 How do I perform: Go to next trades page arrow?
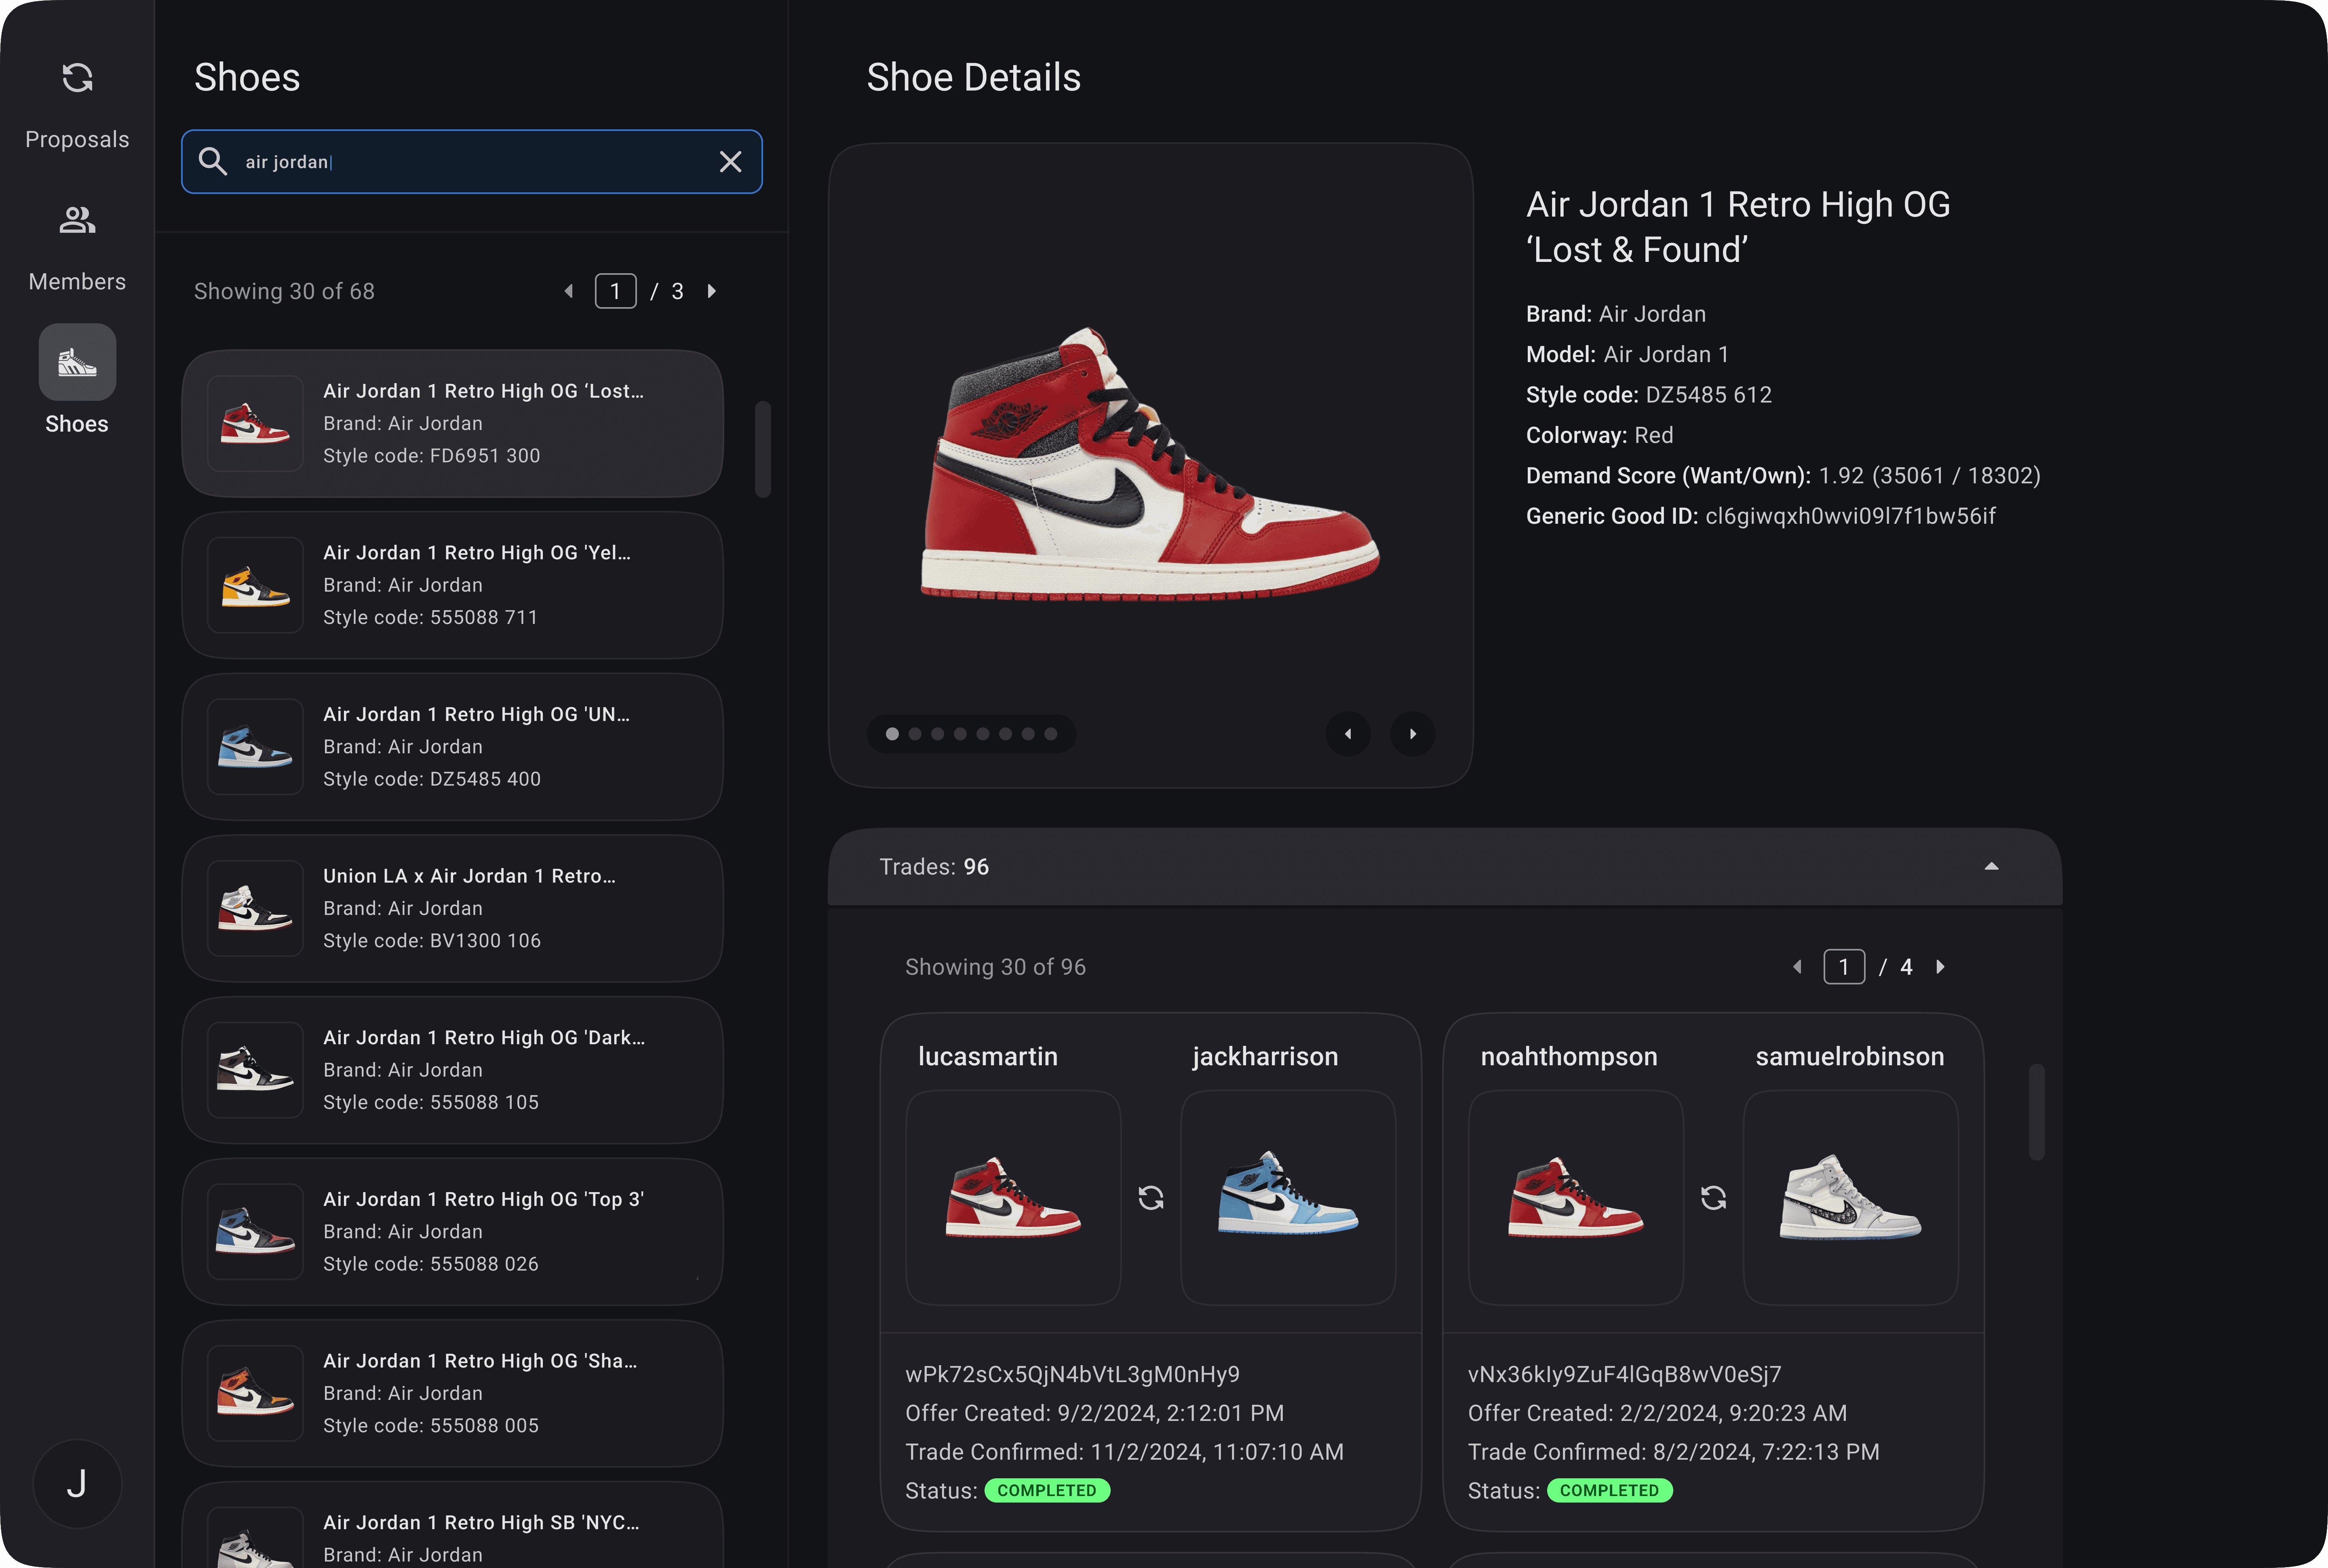tap(1940, 967)
